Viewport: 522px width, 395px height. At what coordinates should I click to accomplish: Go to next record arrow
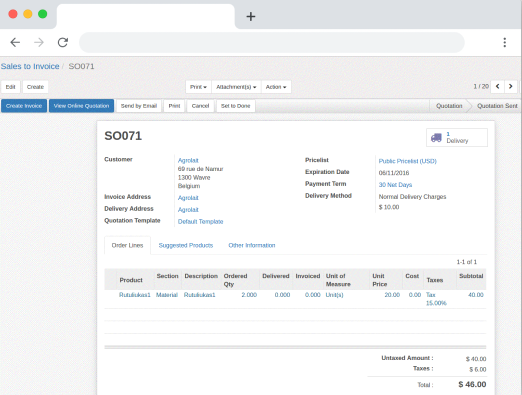pos(511,86)
